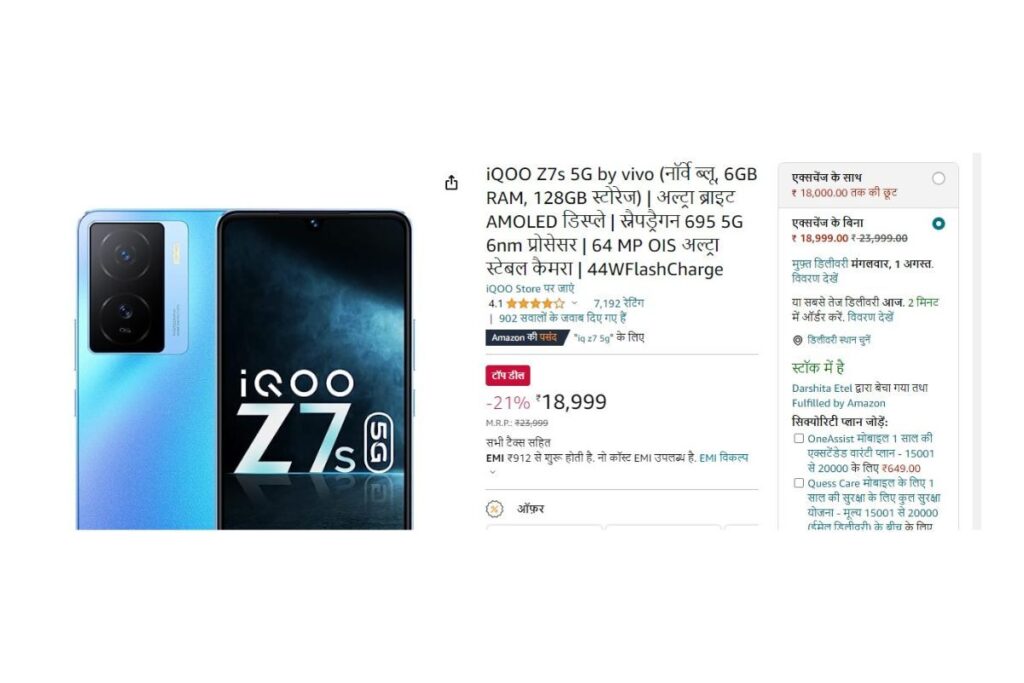Check the Quess Care protection plan checkbox
This screenshot has height=683, width=1024.
tap(799, 483)
